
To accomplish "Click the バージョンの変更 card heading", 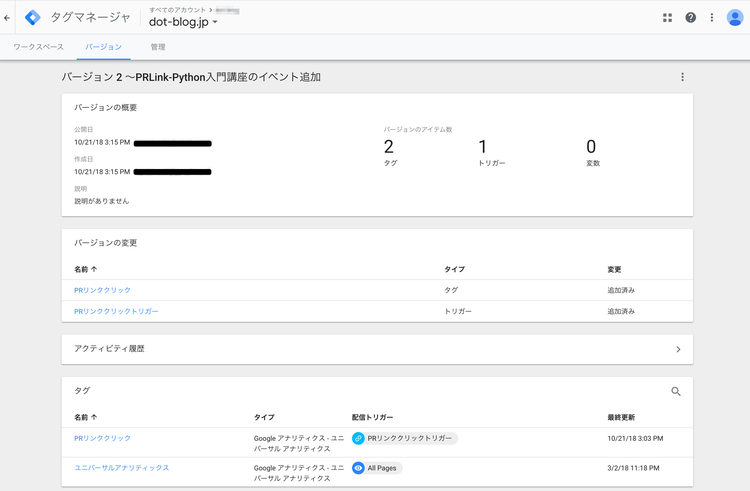I will 105,243.
